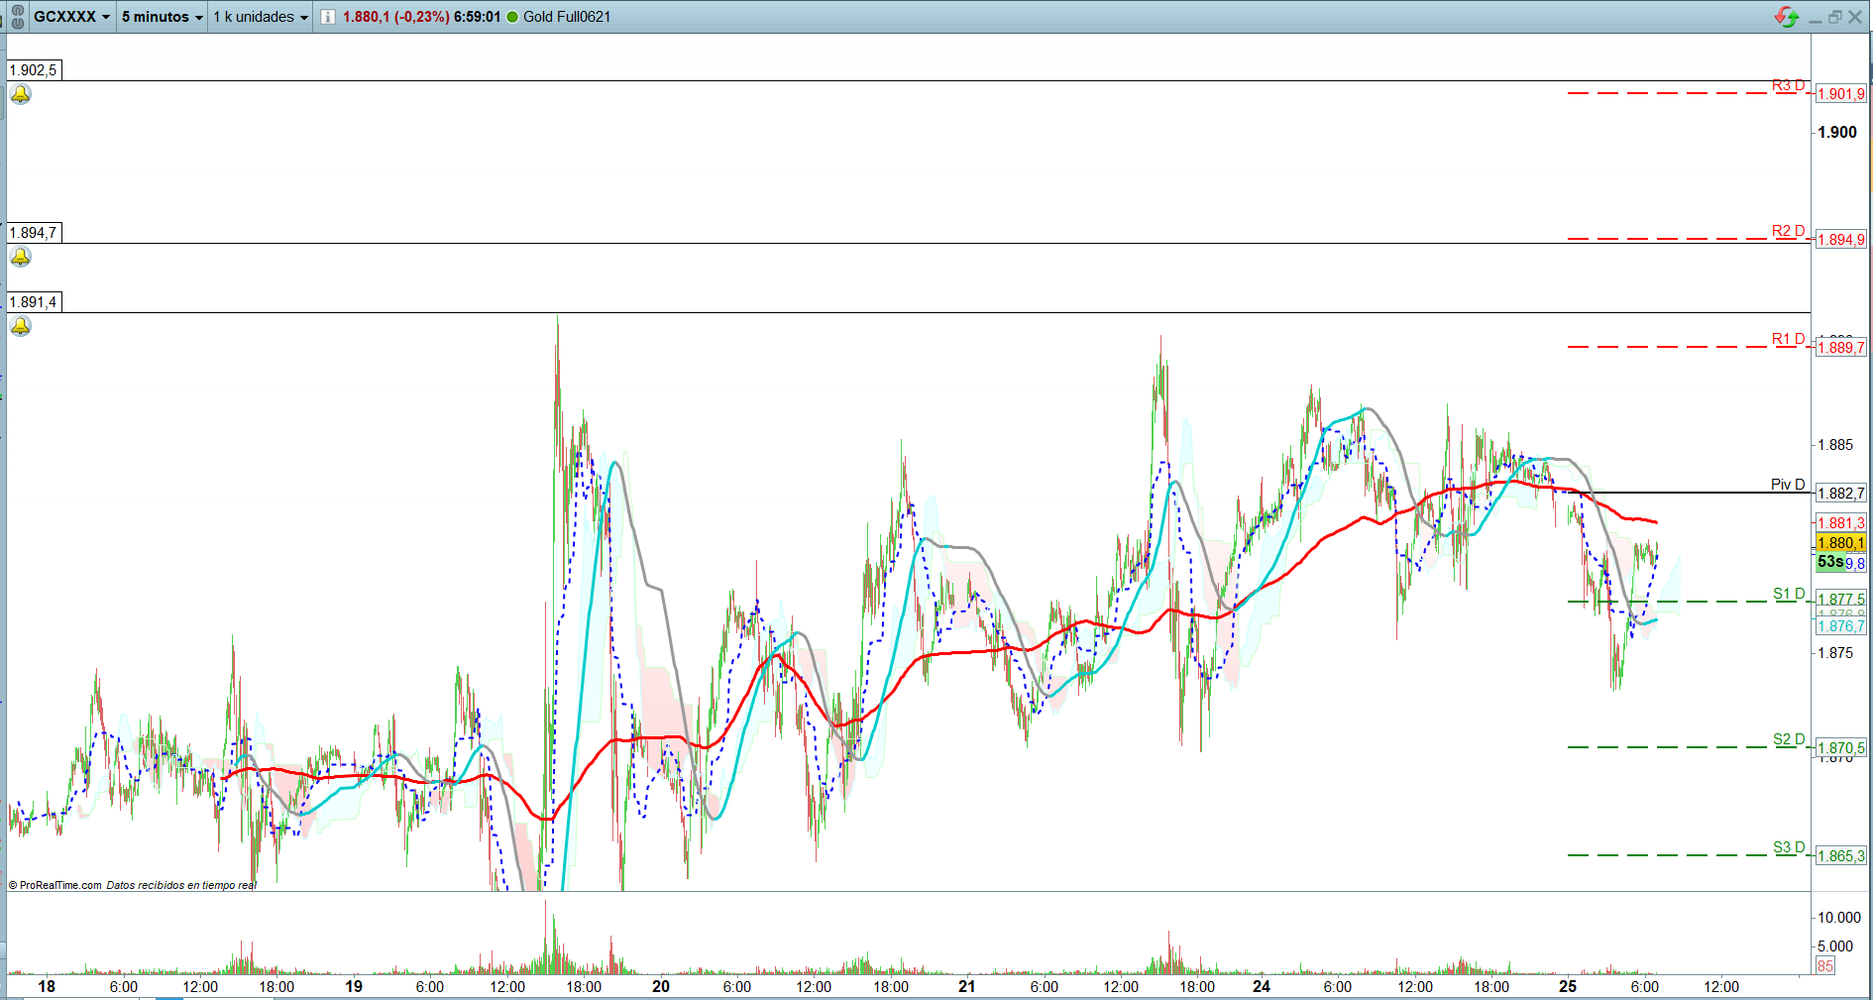The width and height of the screenshot is (1873, 1000).
Task: Select the 1.902,5 alert price label
Action: (x=33, y=70)
